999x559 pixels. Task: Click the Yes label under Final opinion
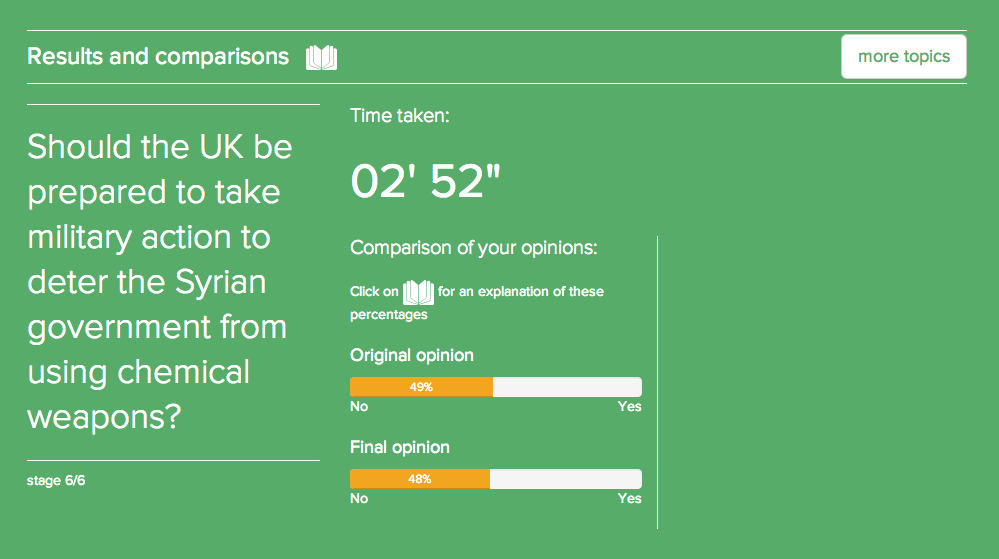pos(629,499)
